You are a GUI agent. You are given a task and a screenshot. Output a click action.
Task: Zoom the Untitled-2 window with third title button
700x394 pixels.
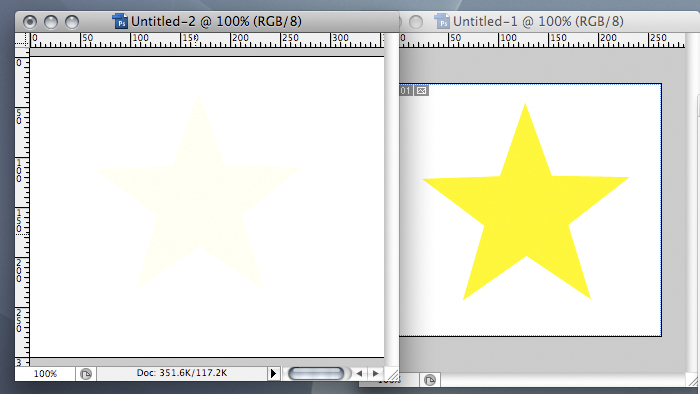(x=72, y=21)
